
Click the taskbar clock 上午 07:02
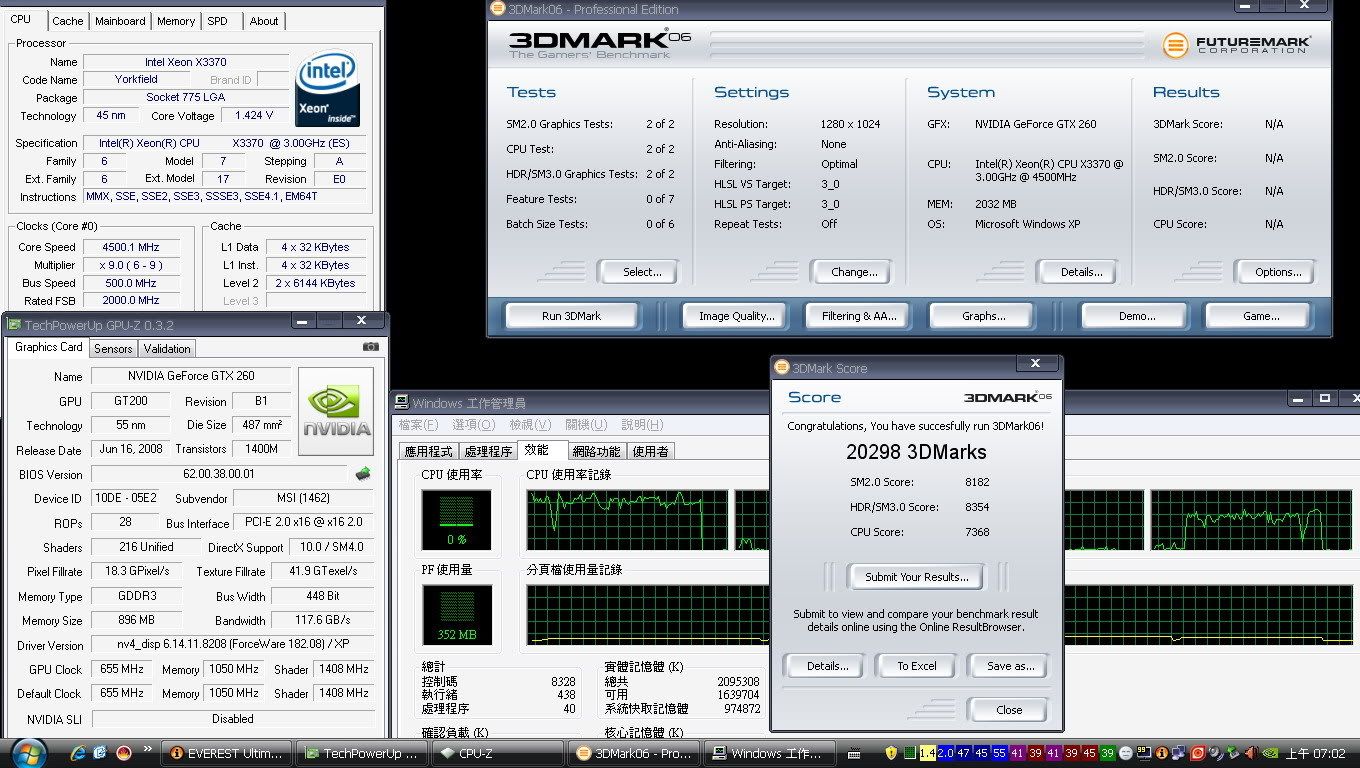click(x=1315, y=753)
